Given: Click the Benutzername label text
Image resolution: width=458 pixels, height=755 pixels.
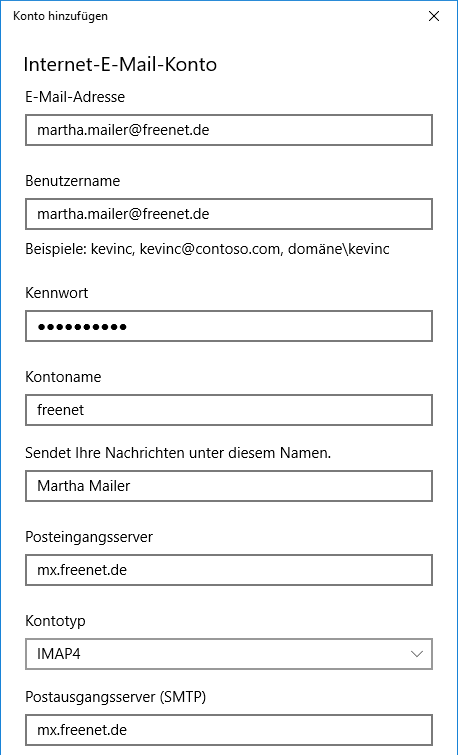Looking at the screenshot, I should coord(73,181).
